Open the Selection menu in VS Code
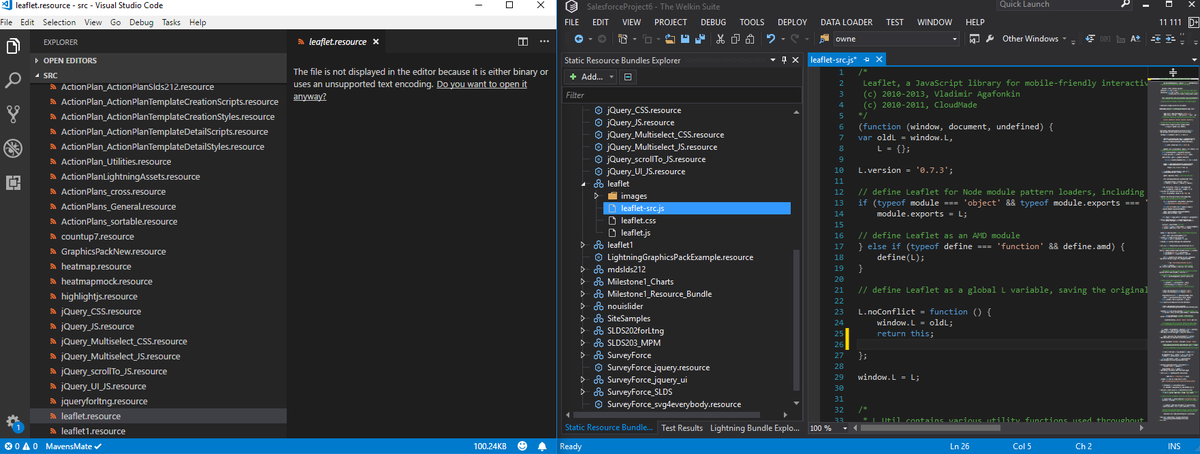Screen dimensions: 1200x454 tap(59, 22)
